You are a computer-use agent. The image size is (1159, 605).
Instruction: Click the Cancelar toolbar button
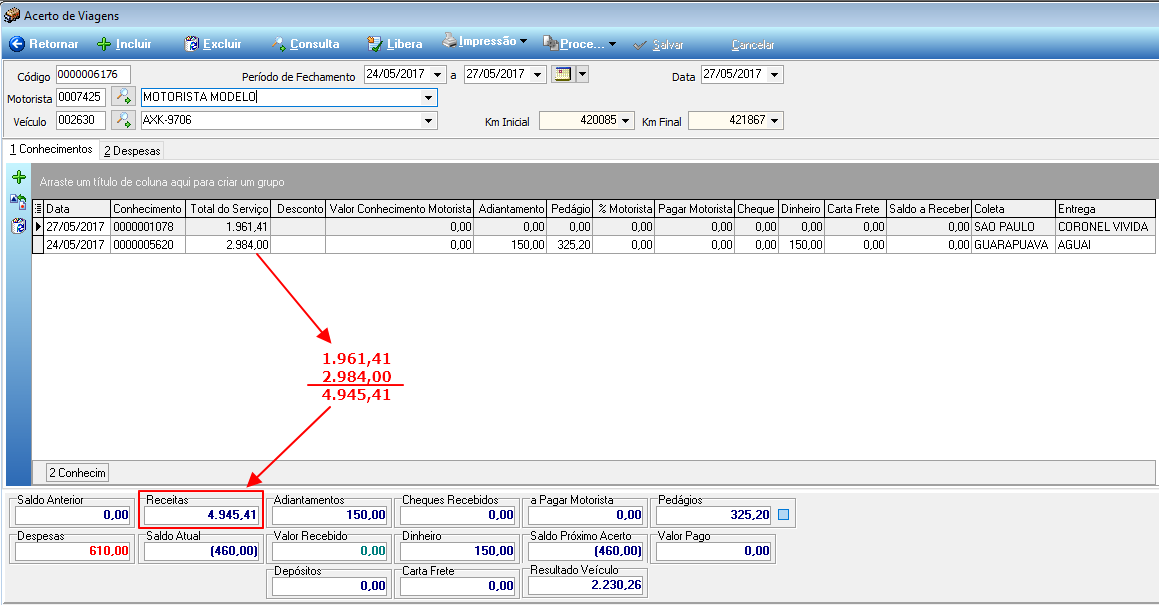point(753,45)
